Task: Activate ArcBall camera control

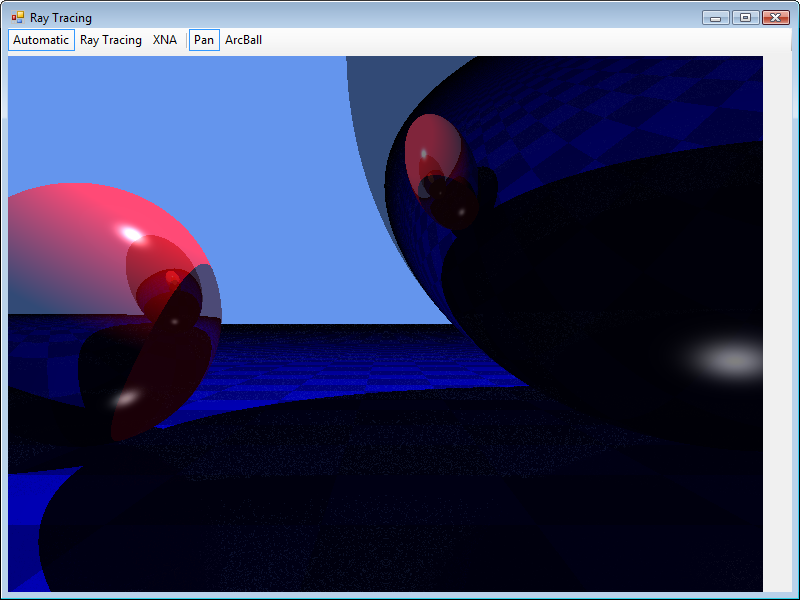Action: (x=243, y=40)
